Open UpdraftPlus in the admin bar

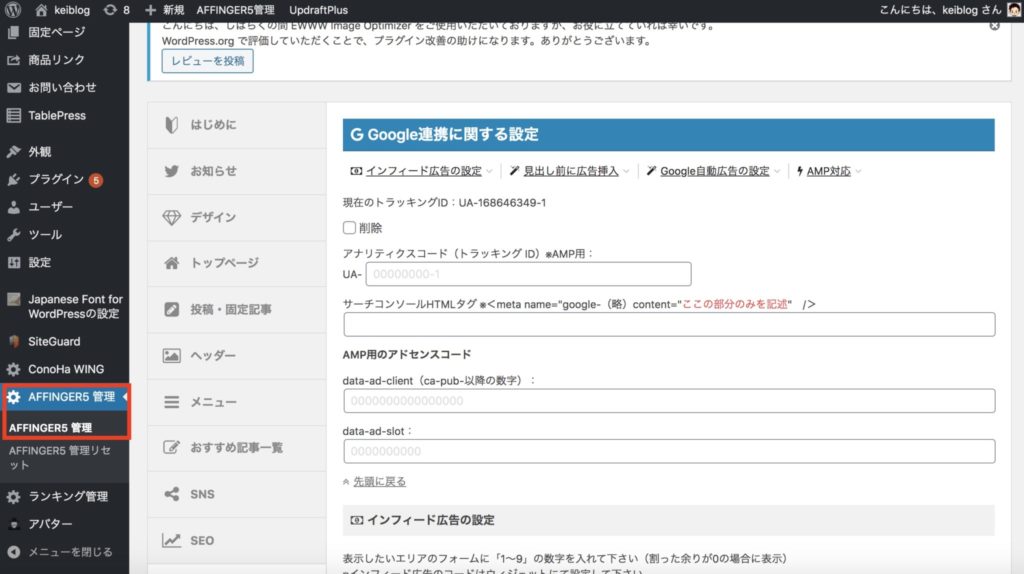[x=318, y=10]
